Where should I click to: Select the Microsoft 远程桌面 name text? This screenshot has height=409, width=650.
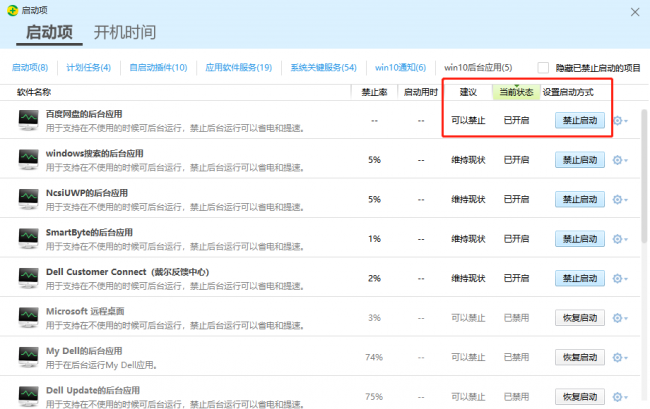click(85, 311)
